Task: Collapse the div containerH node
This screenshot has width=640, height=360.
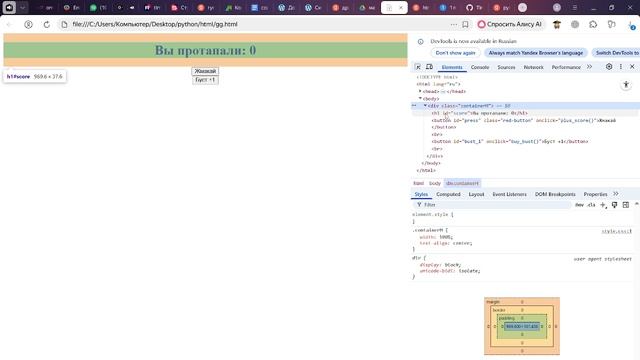Action: (x=425, y=106)
